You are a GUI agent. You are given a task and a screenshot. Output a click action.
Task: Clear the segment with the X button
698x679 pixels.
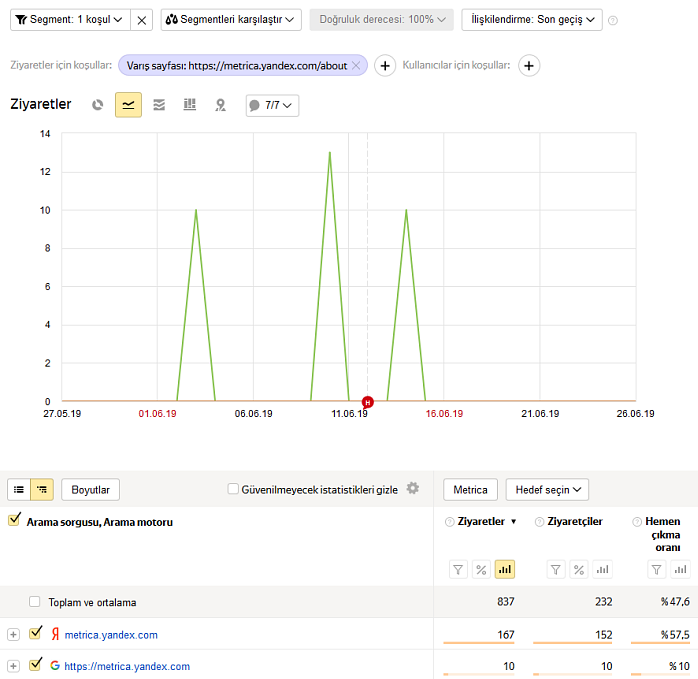pyautogui.click(x=142, y=20)
